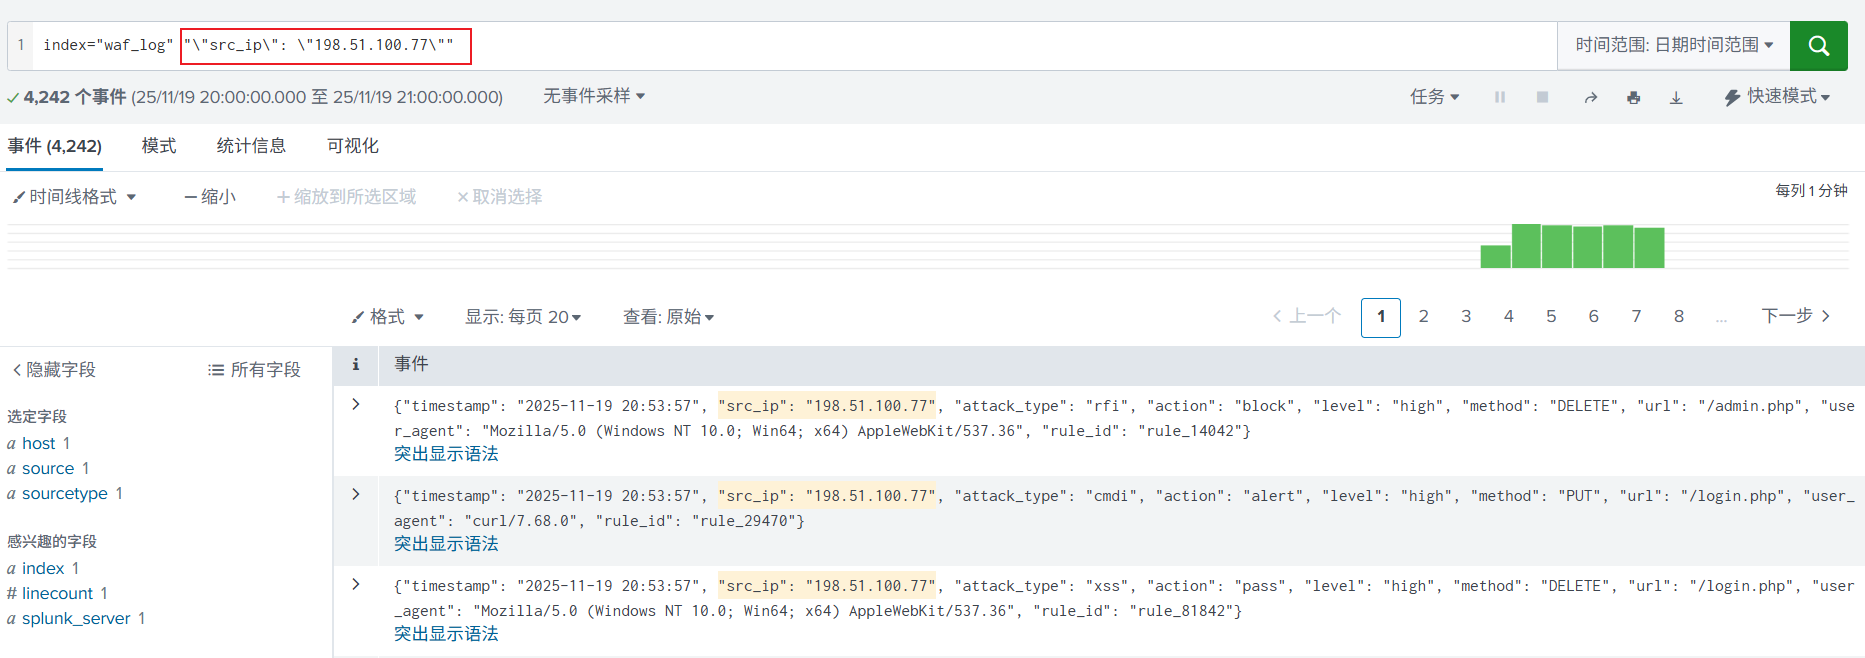Click into the search query input field

(x=1000, y=46)
